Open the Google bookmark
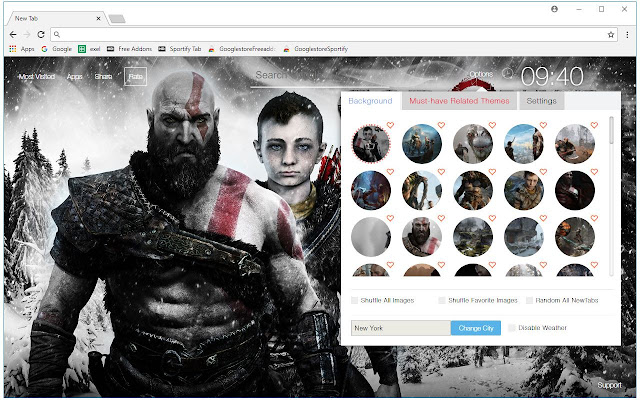 57,49
